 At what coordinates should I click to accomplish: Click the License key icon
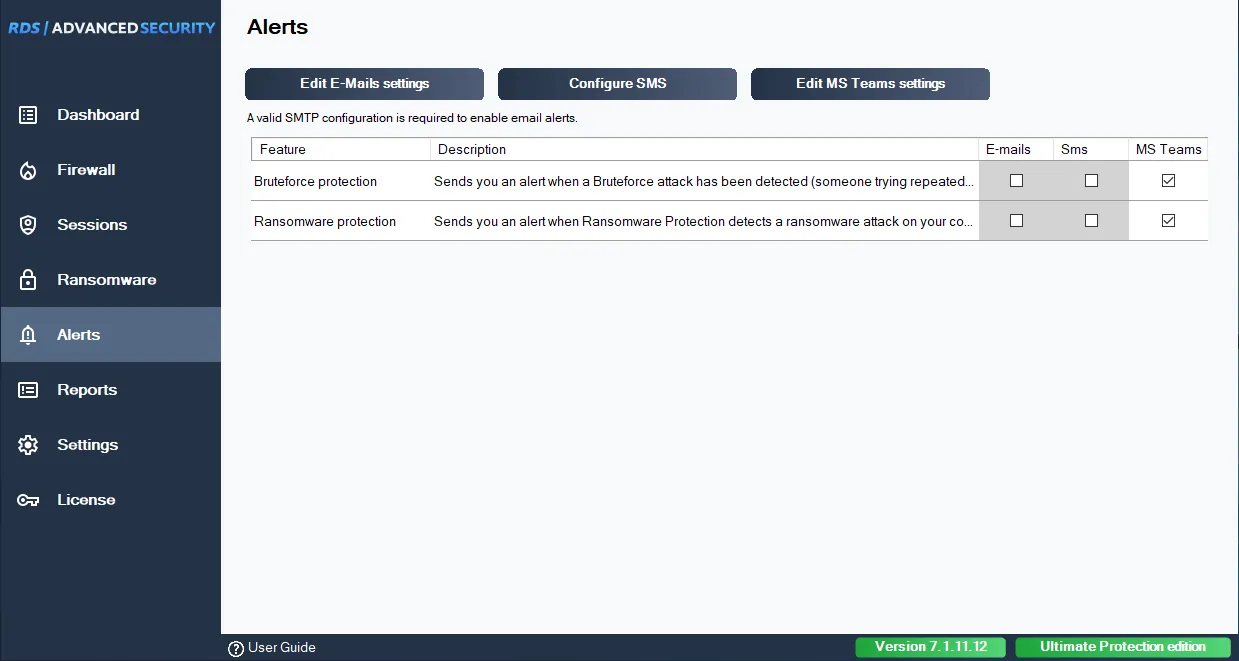28,500
